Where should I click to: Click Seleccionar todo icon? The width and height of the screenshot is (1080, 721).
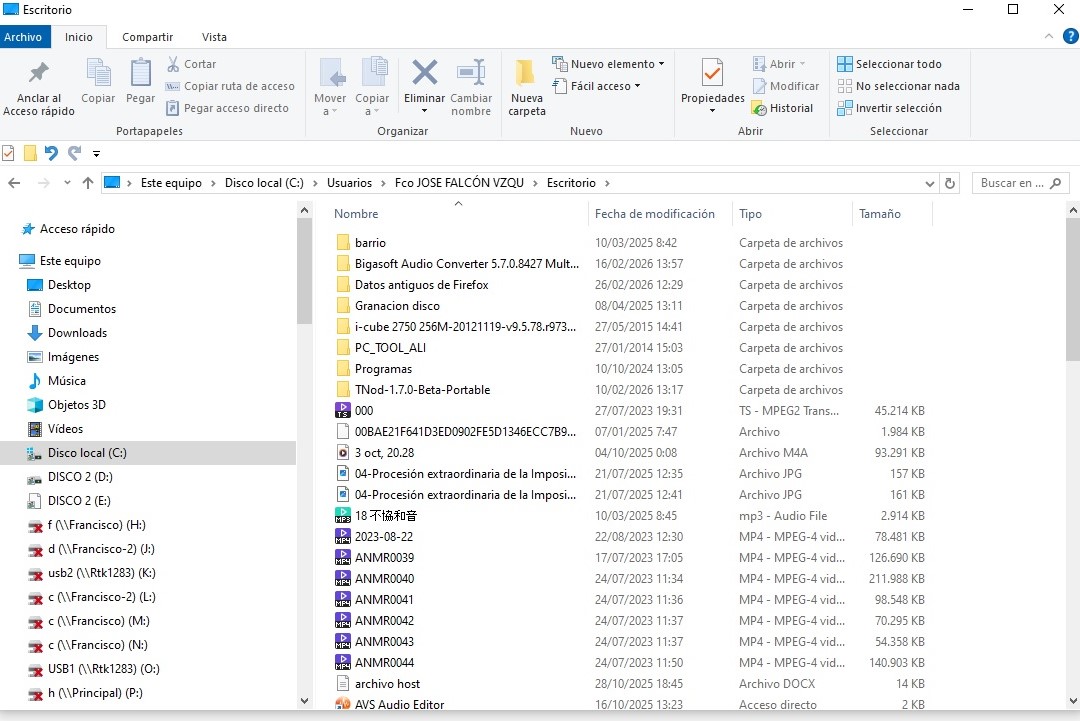[844, 64]
